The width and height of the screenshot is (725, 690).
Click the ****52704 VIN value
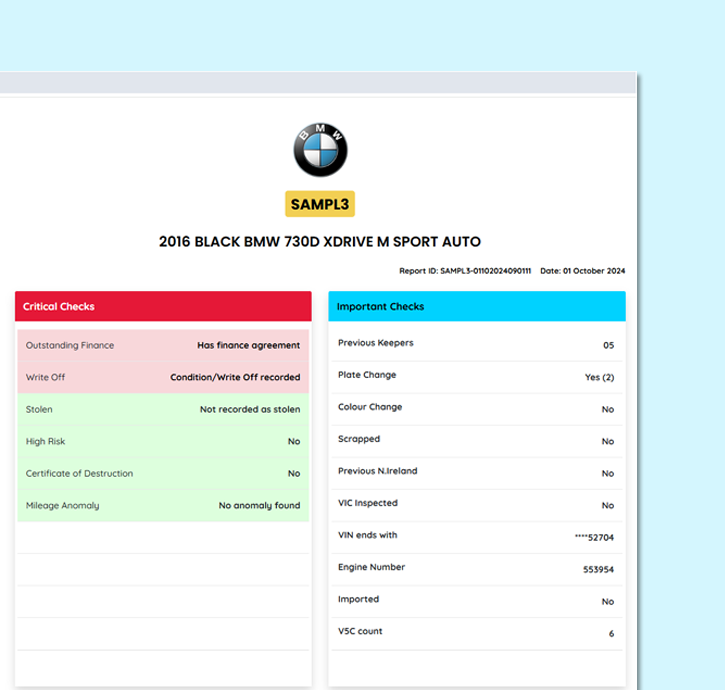[594, 537]
